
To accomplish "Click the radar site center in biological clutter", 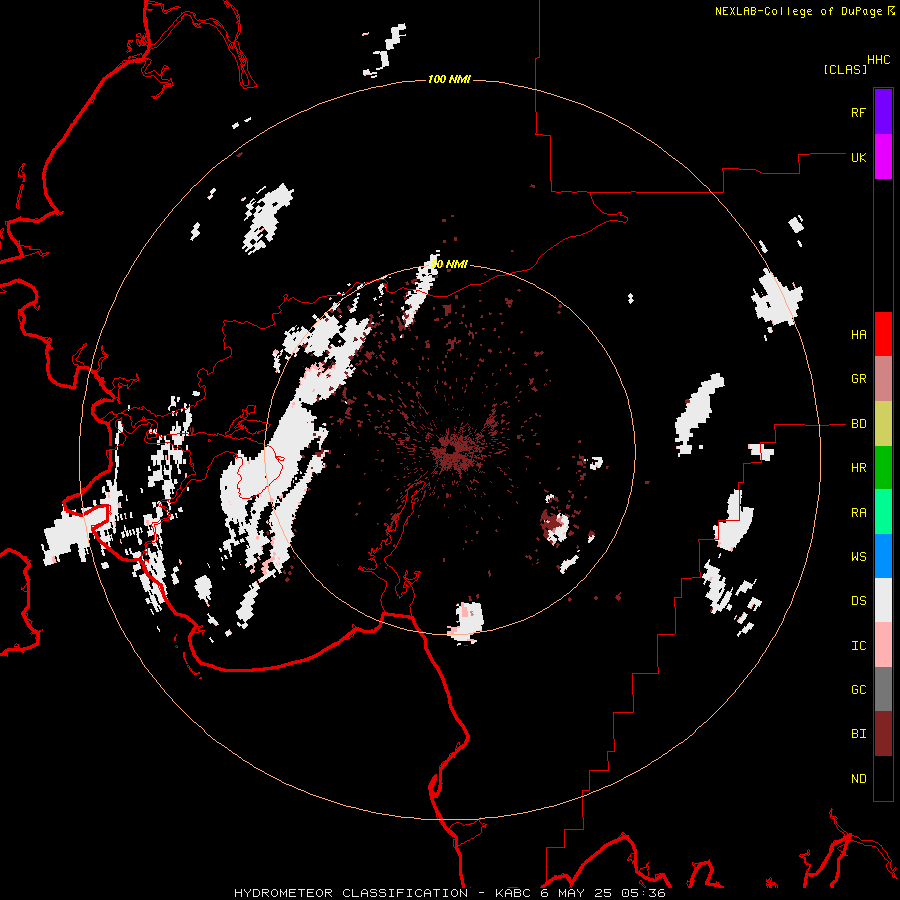I will click(x=450, y=449).
